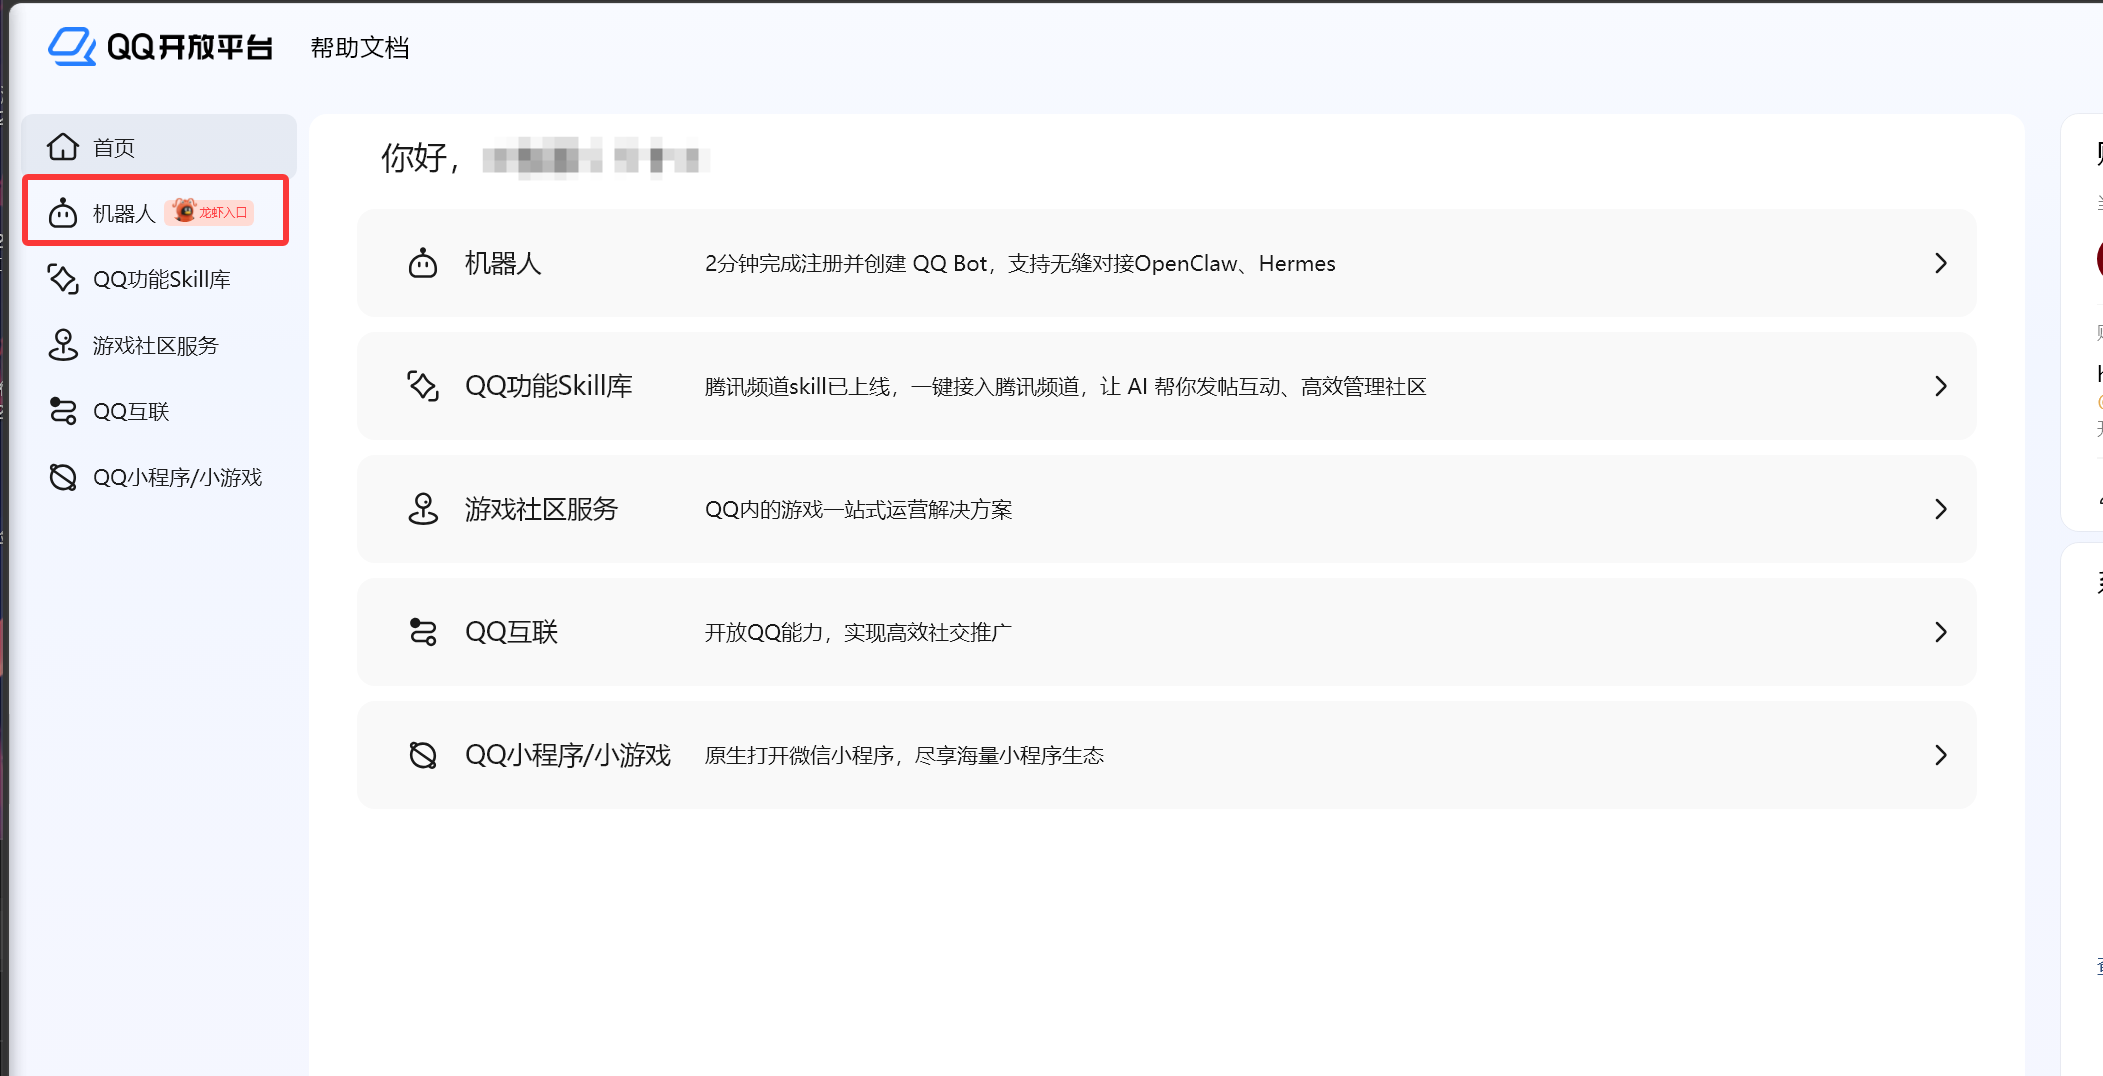Screen dimensions: 2103x1076
Task: Click the QQ小程序/小游戏 card icon
Action: tap(423, 755)
